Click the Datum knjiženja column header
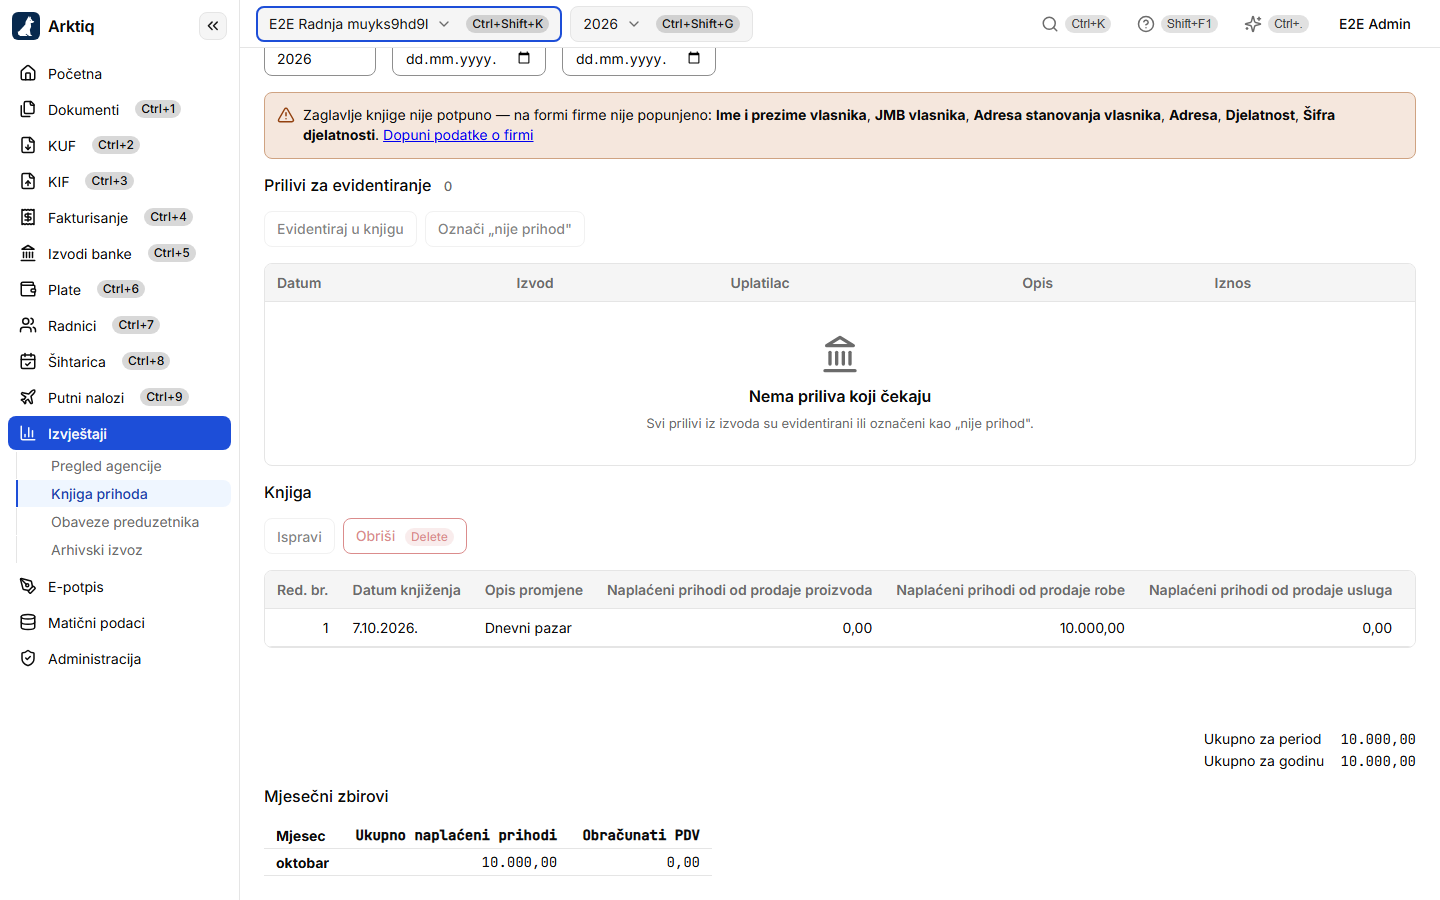The image size is (1440, 900). [406, 590]
